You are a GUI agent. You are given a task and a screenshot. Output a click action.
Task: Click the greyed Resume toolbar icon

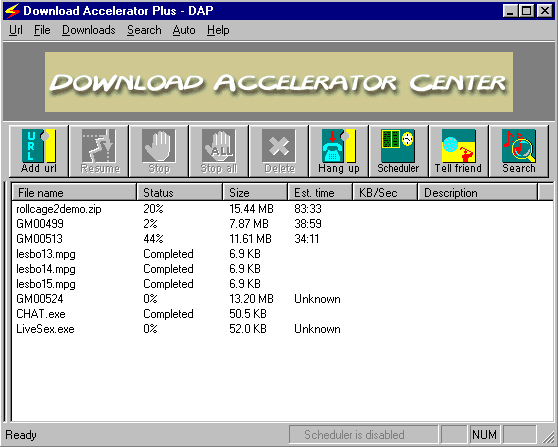99,151
